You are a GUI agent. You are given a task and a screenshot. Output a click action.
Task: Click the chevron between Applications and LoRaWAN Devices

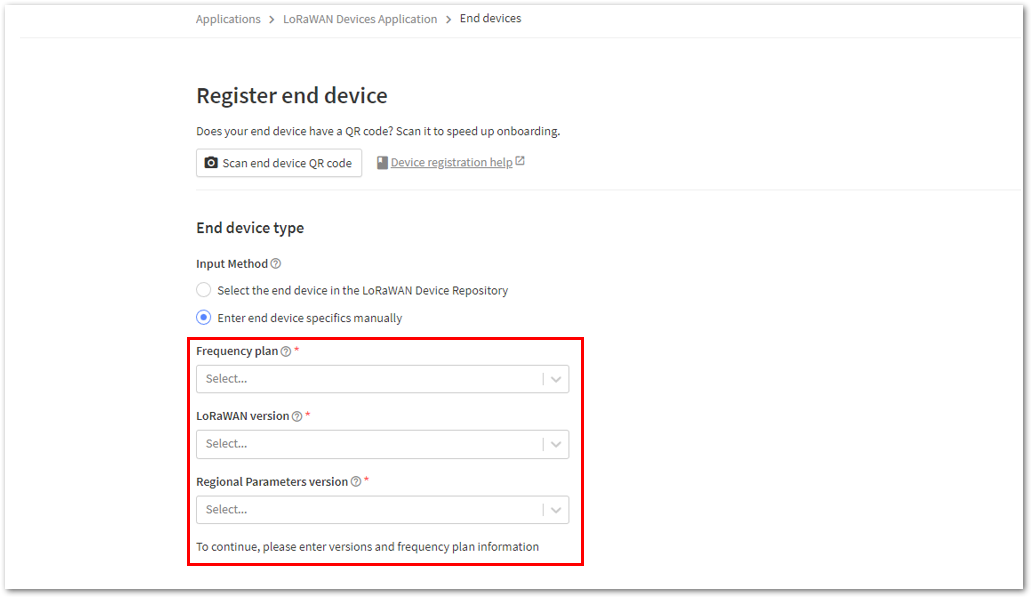pos(272,20)
